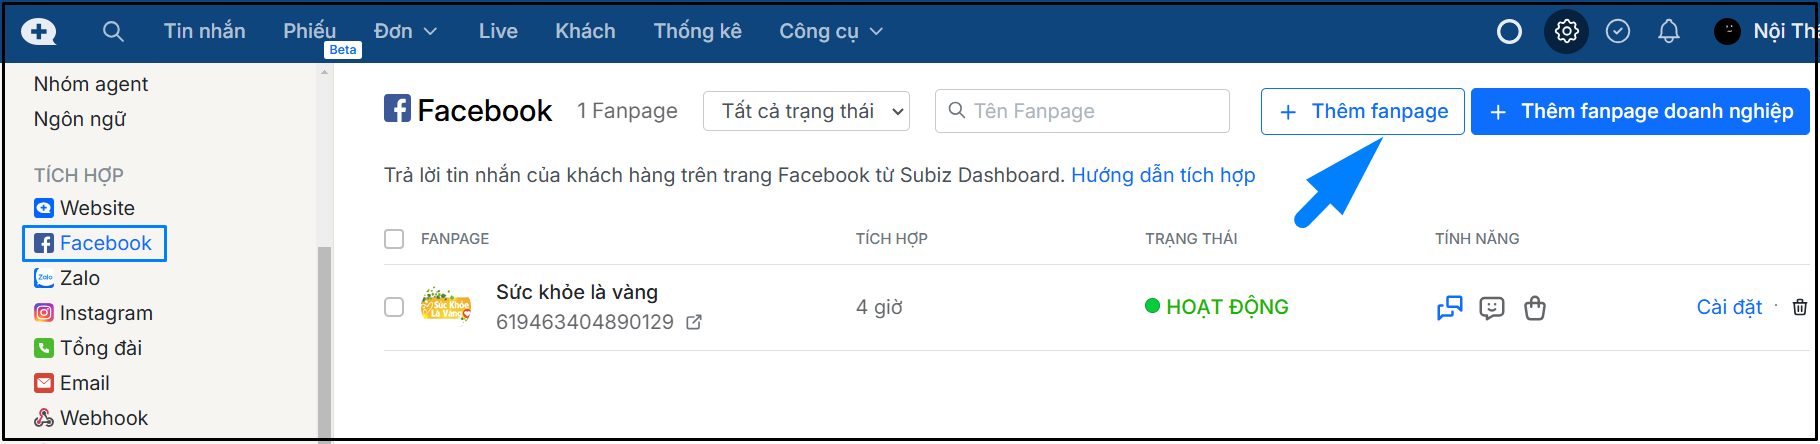
Task: Open the Hướng dẫn tích hợp link
Action: click(1163, 175)
